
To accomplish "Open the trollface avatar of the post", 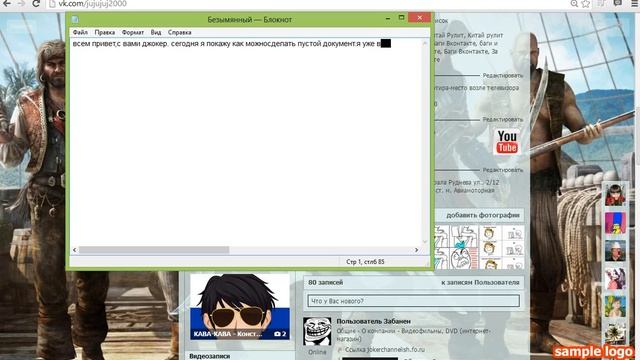I will 317,331.
